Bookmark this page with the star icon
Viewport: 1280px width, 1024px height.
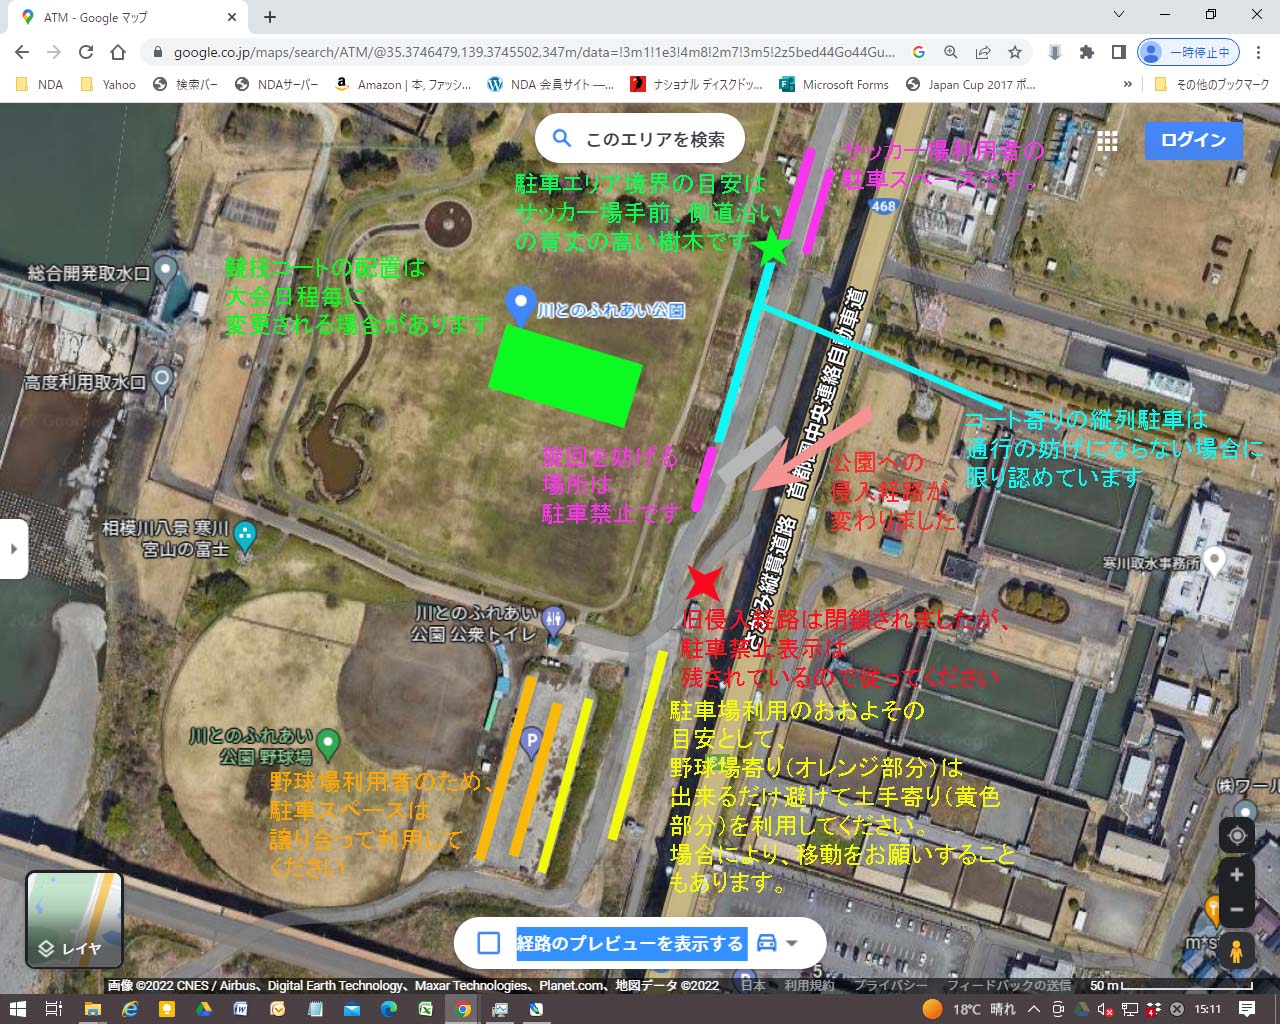point(1015,52)
